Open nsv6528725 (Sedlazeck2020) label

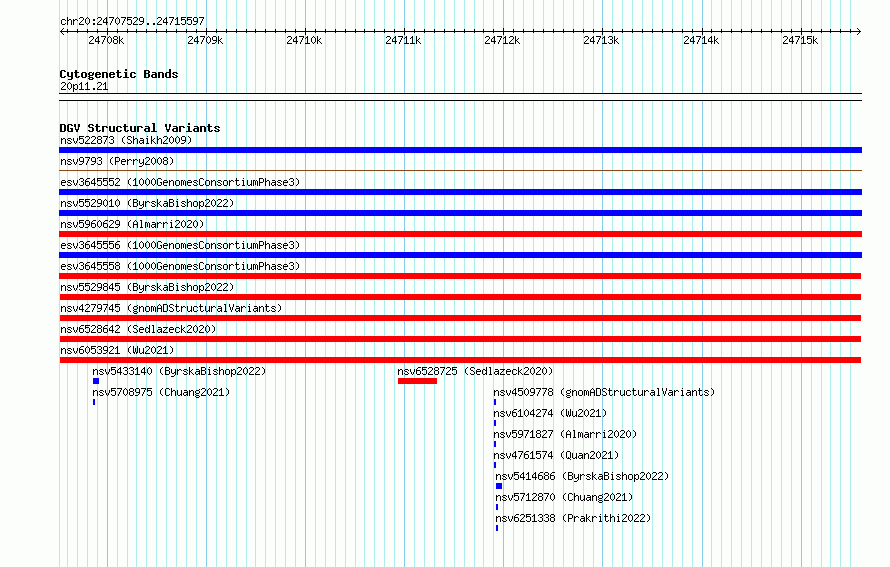[475, 371]
